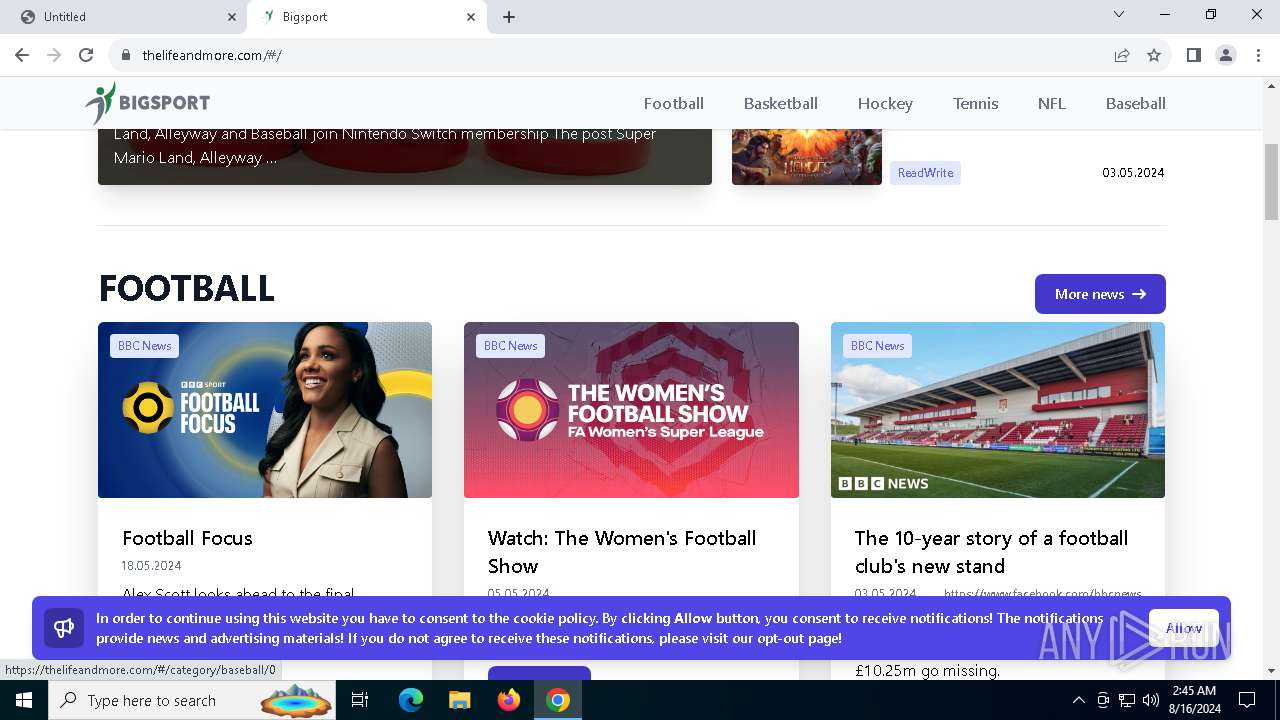Open the Tennis category
This screenshot has height=720, width=1280.
(975, 103)
